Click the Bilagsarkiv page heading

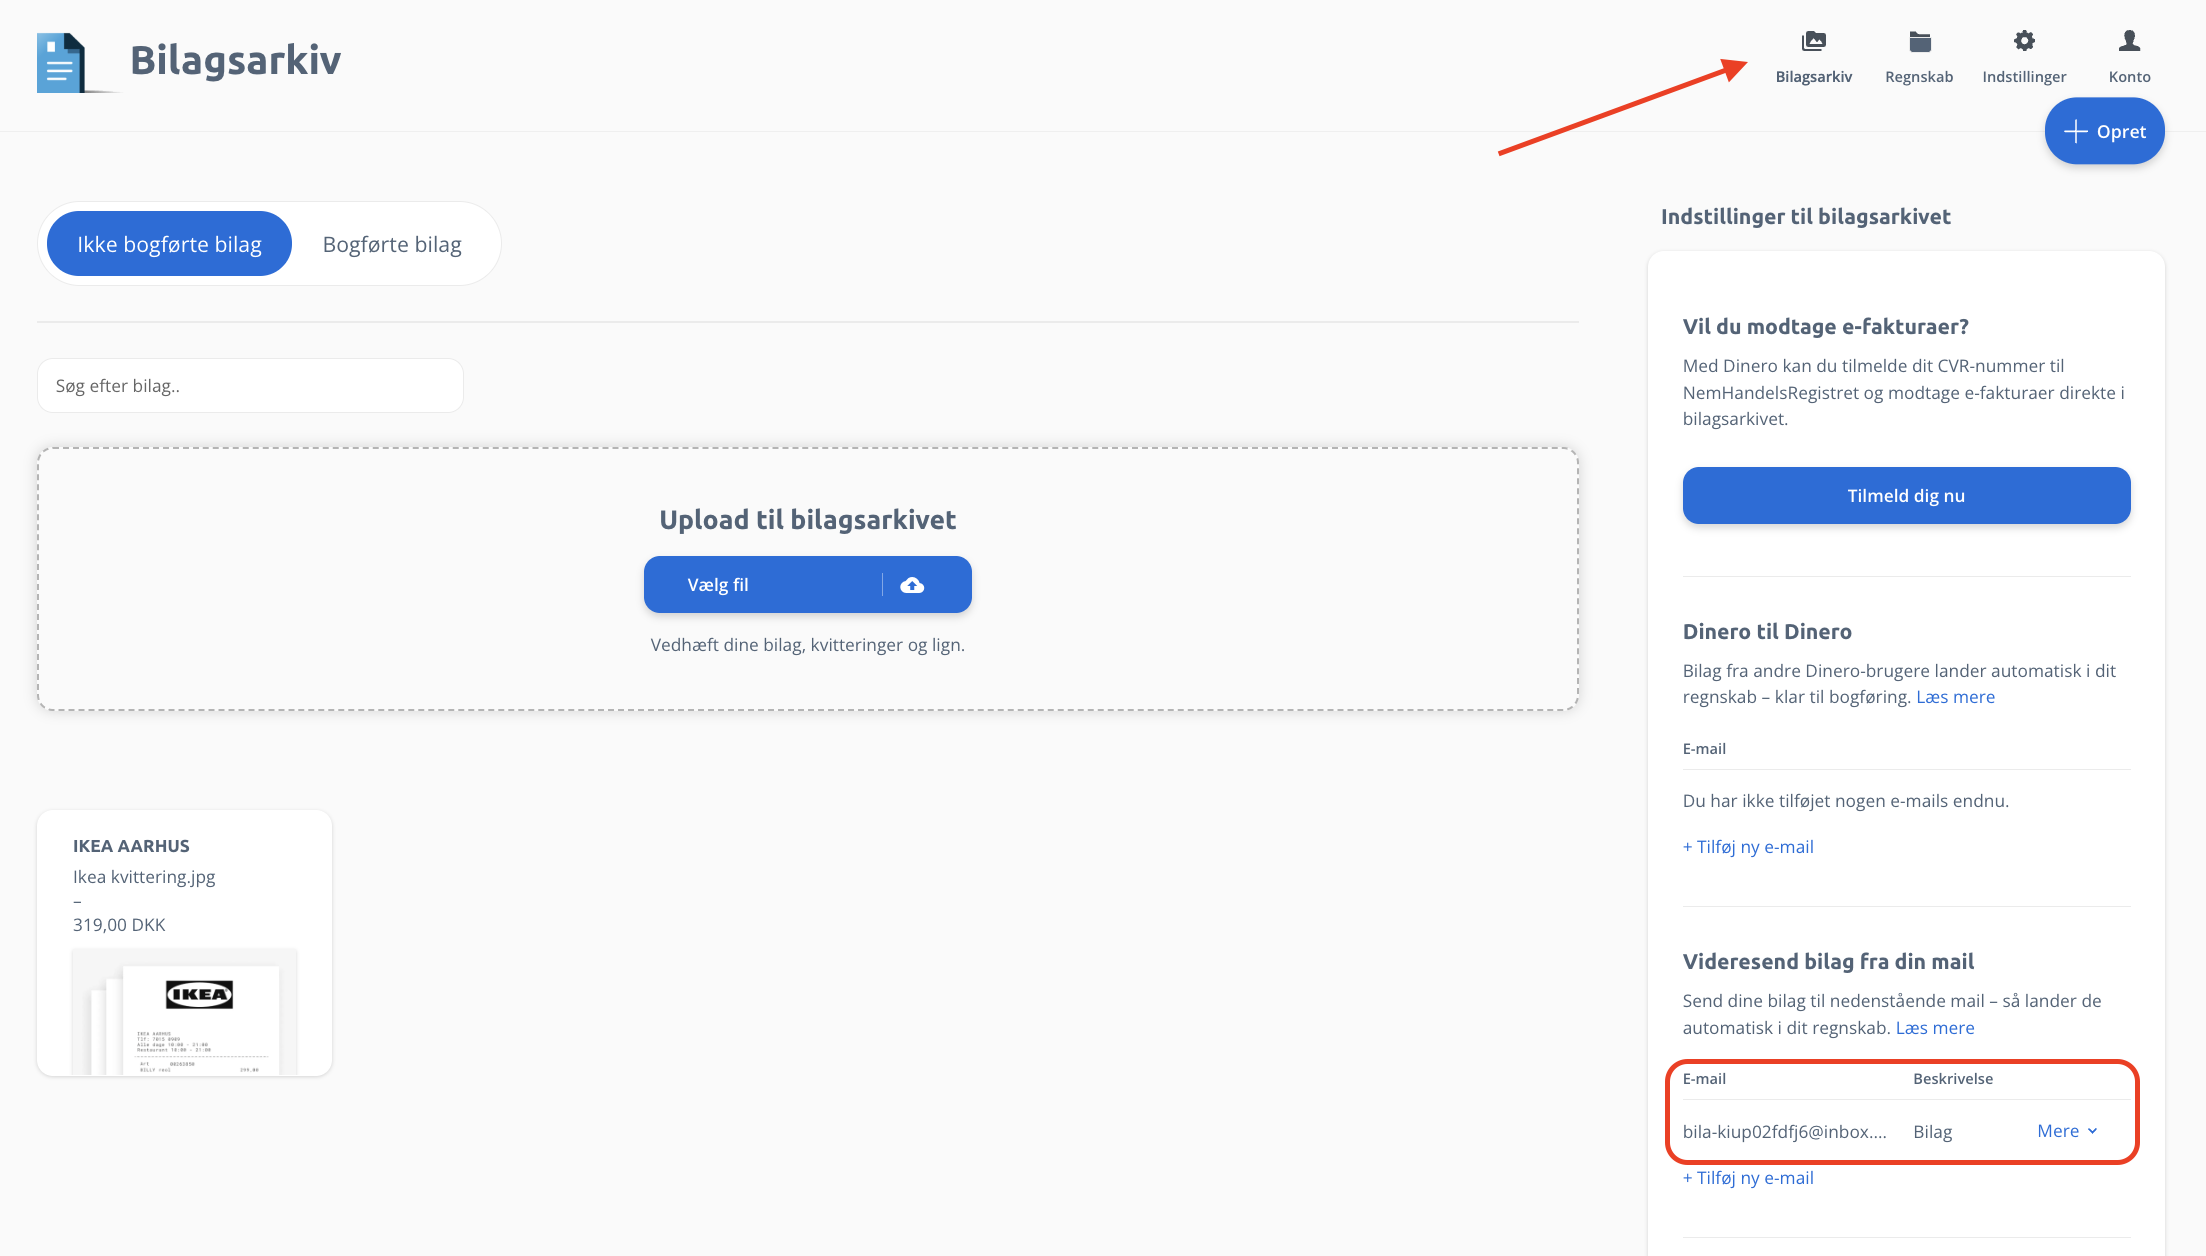236,60
